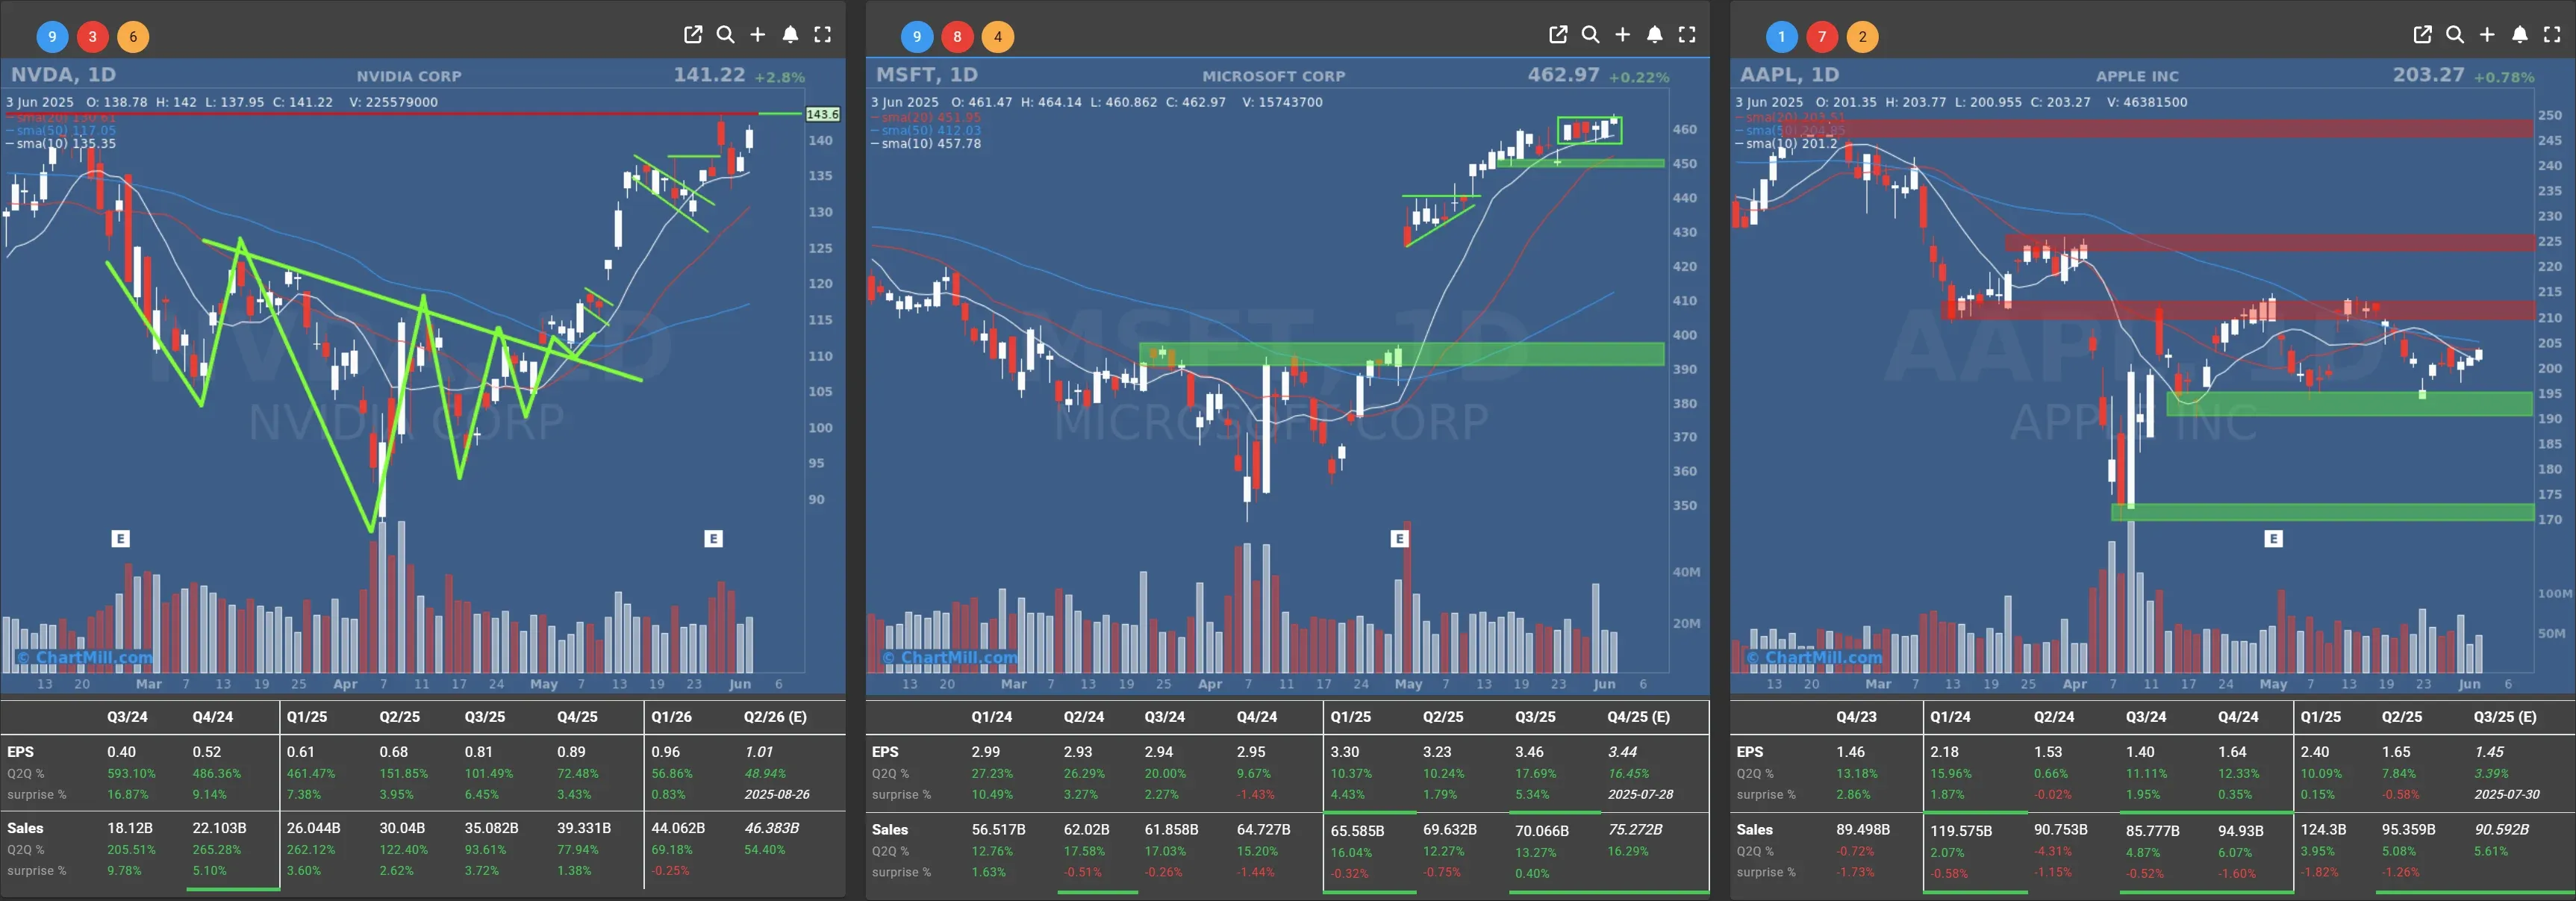The width and height of the screenshot is (2576, 901).
Task: Click NVDA red rating badge 3
Action: click(x=93, y=37)
